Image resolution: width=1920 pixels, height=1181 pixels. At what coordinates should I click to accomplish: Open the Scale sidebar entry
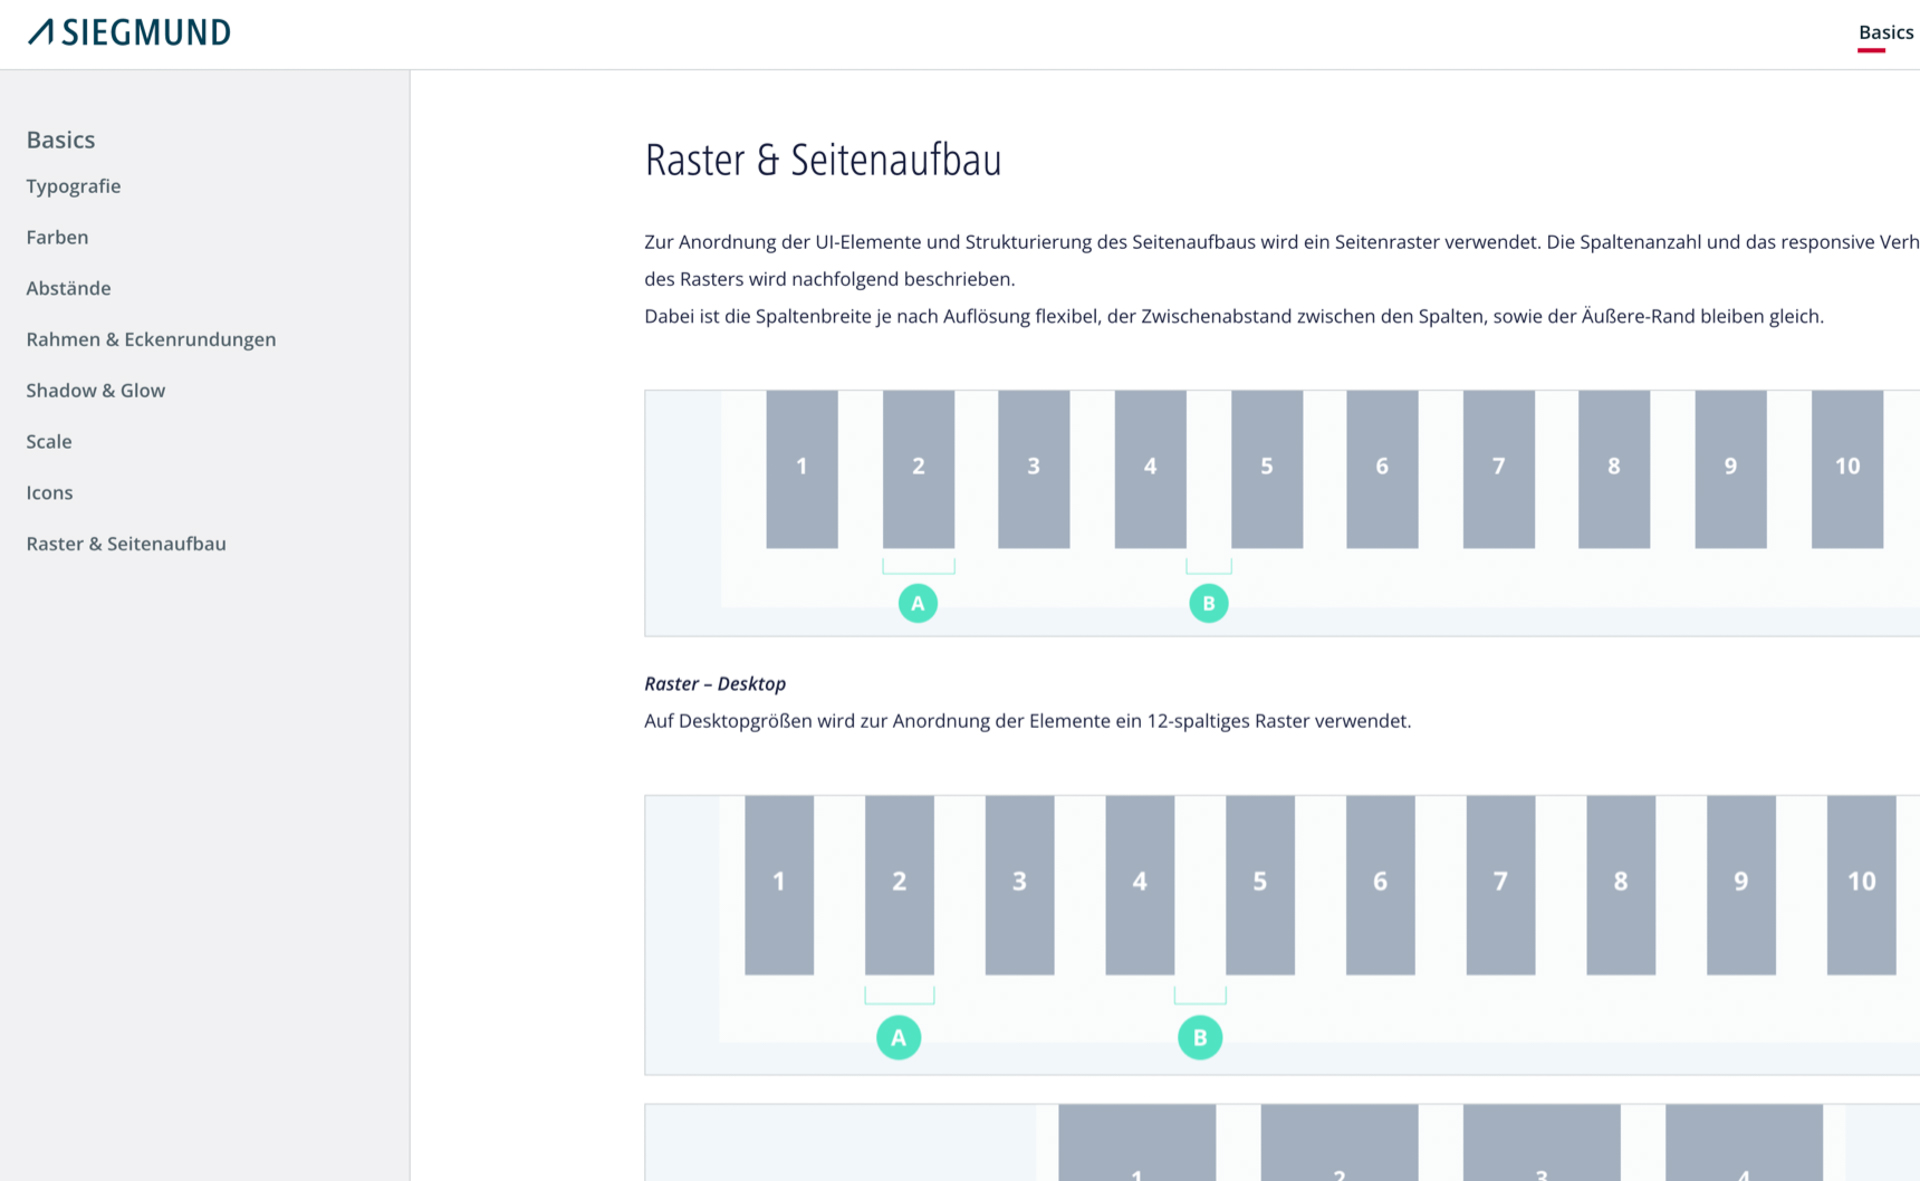point(49,441)
